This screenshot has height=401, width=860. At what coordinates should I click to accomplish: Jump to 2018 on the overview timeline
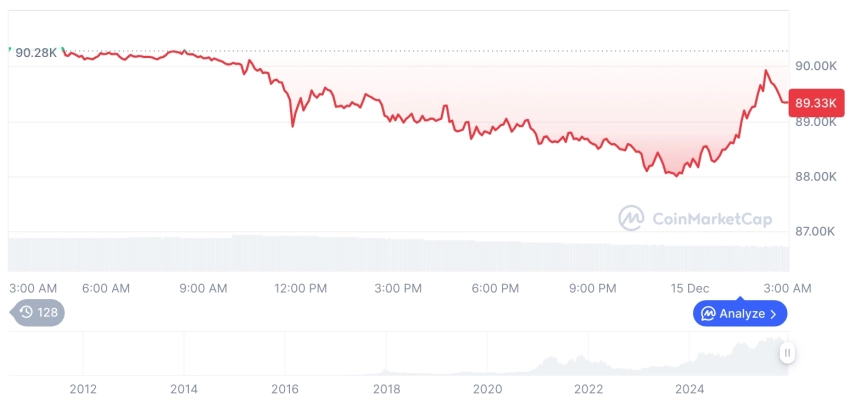(386, 389)
